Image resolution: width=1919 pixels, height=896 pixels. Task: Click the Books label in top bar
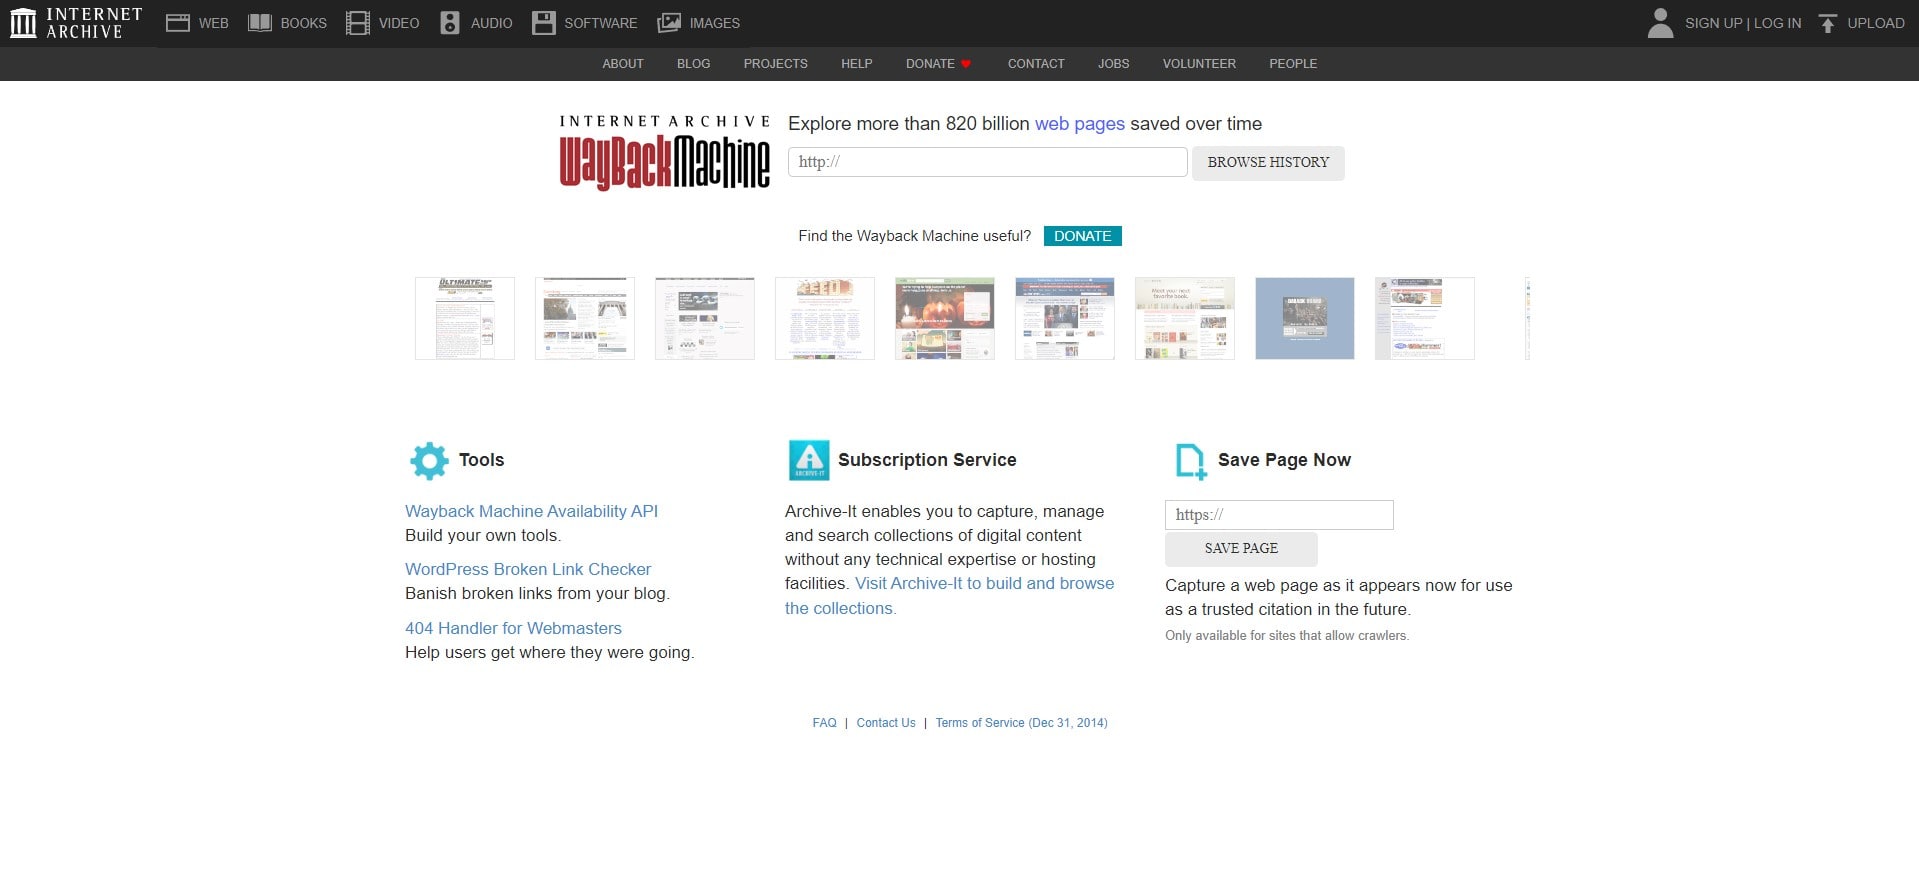pyautogui.click(x=303, y=23)
